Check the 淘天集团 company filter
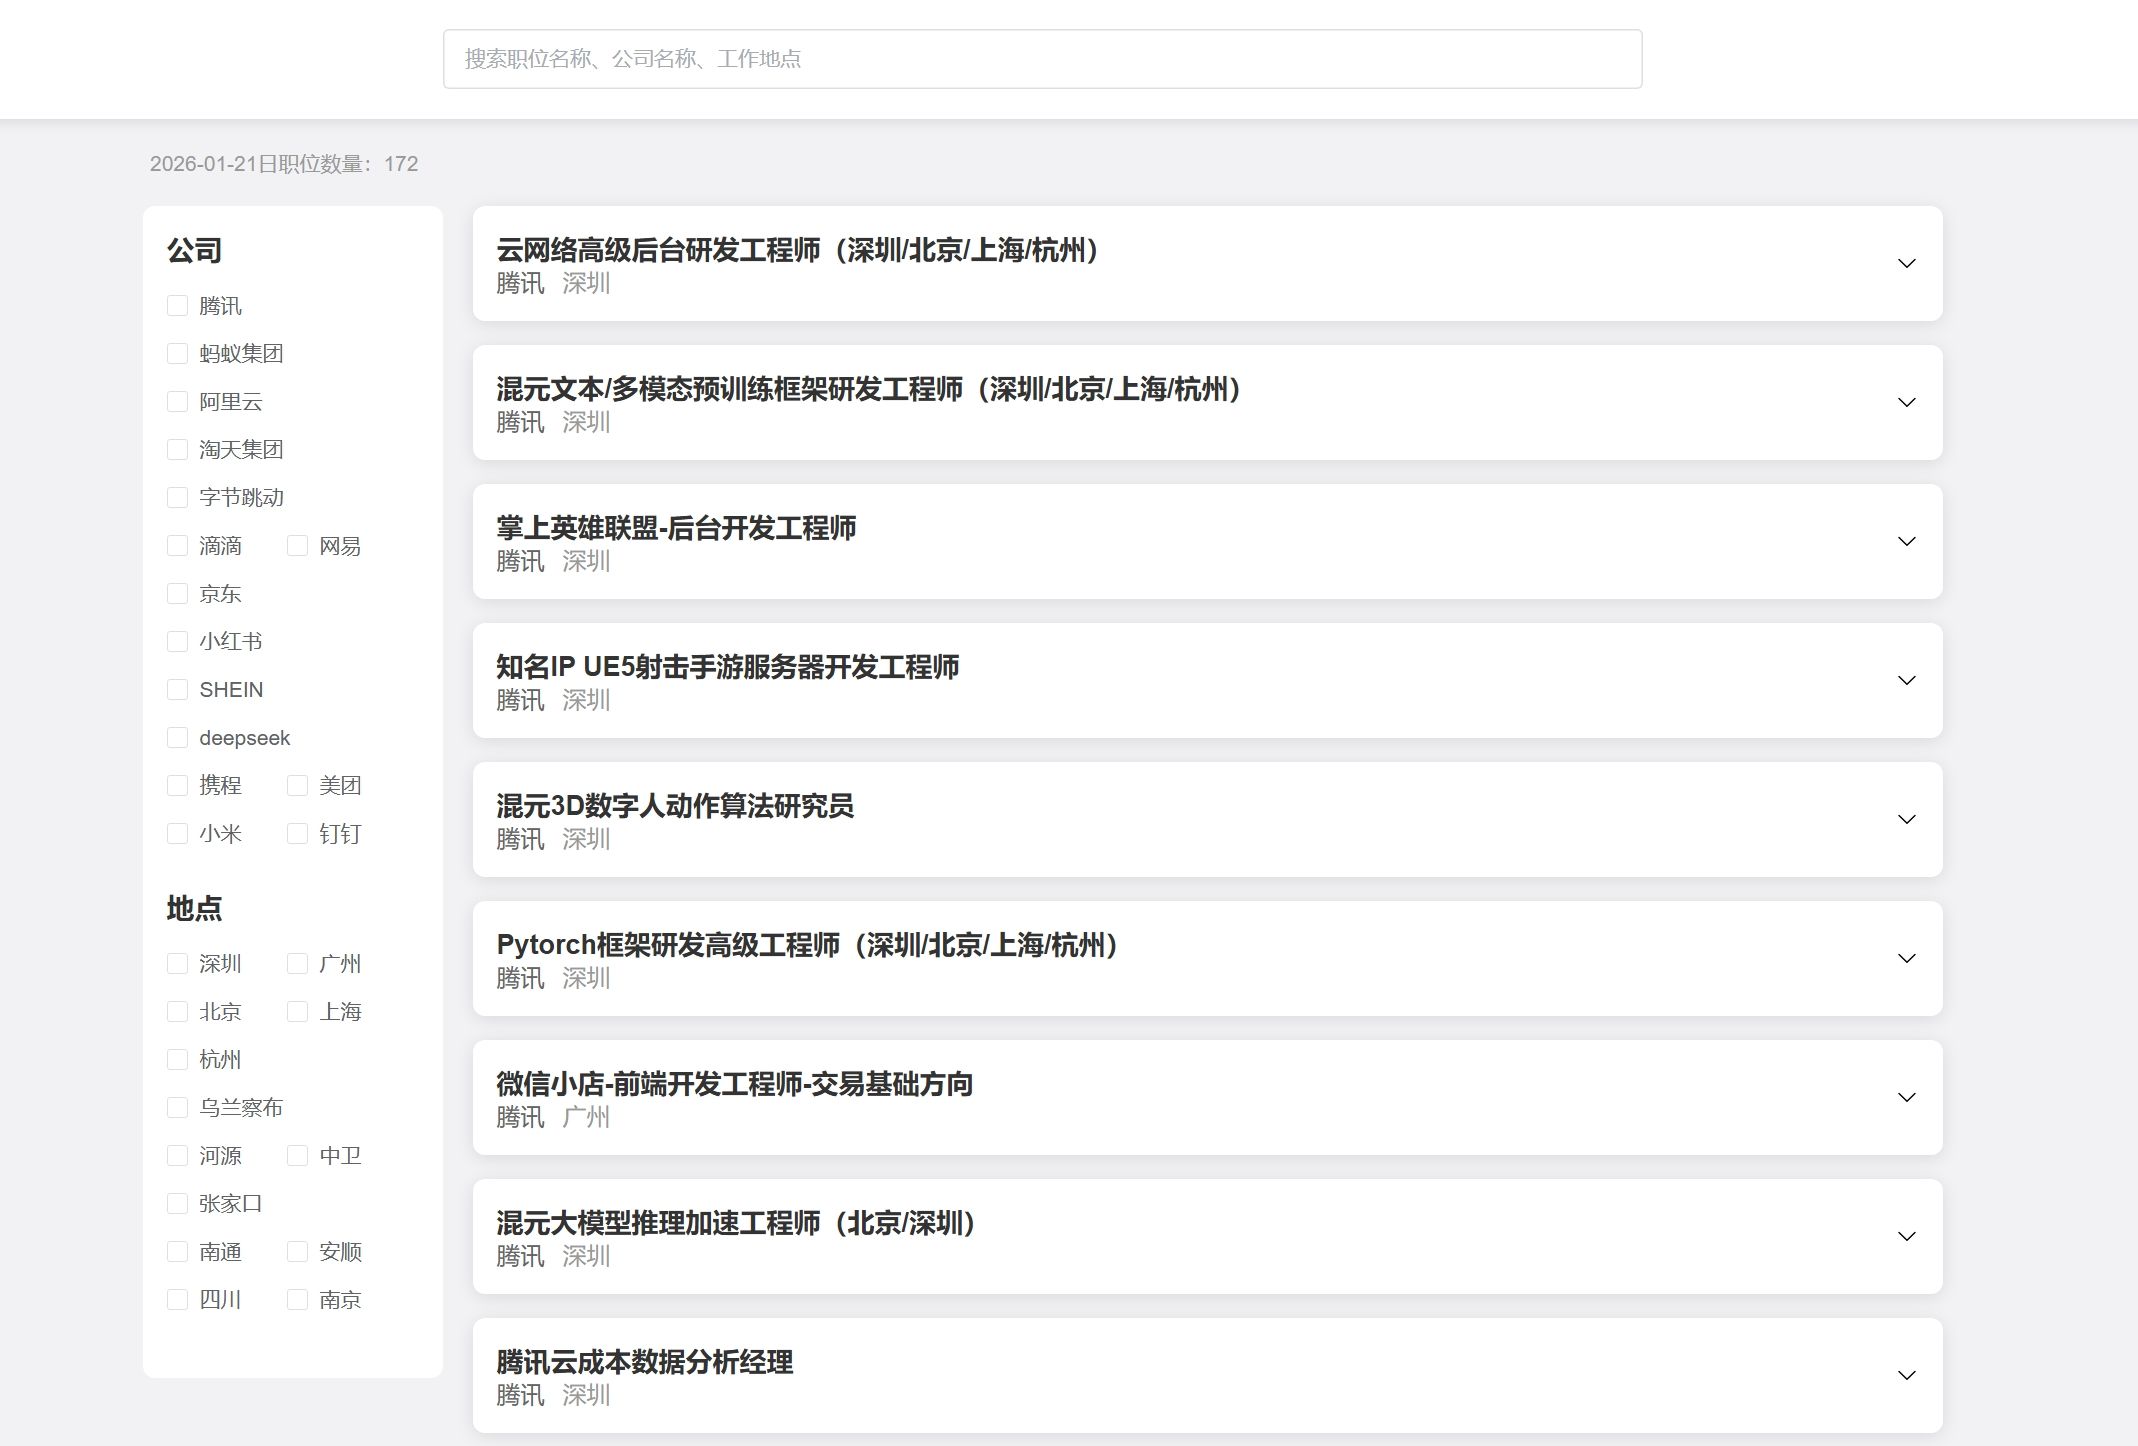Viewport: 2138px width, 1446px height. point(178,450)
